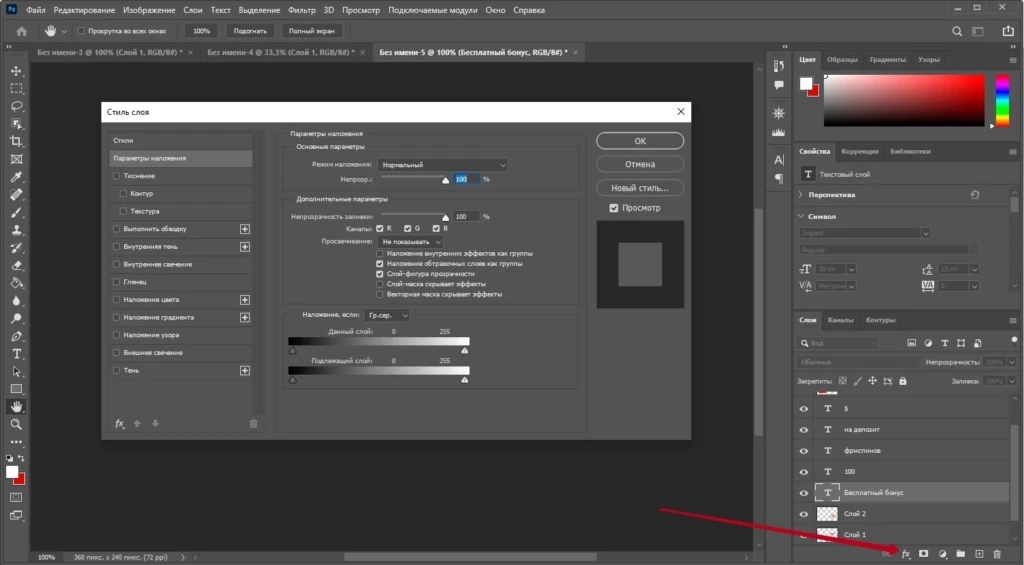Create new adjustment layer icon
The height and width of the screenshot is (565, 1024).
click(942, 554)
